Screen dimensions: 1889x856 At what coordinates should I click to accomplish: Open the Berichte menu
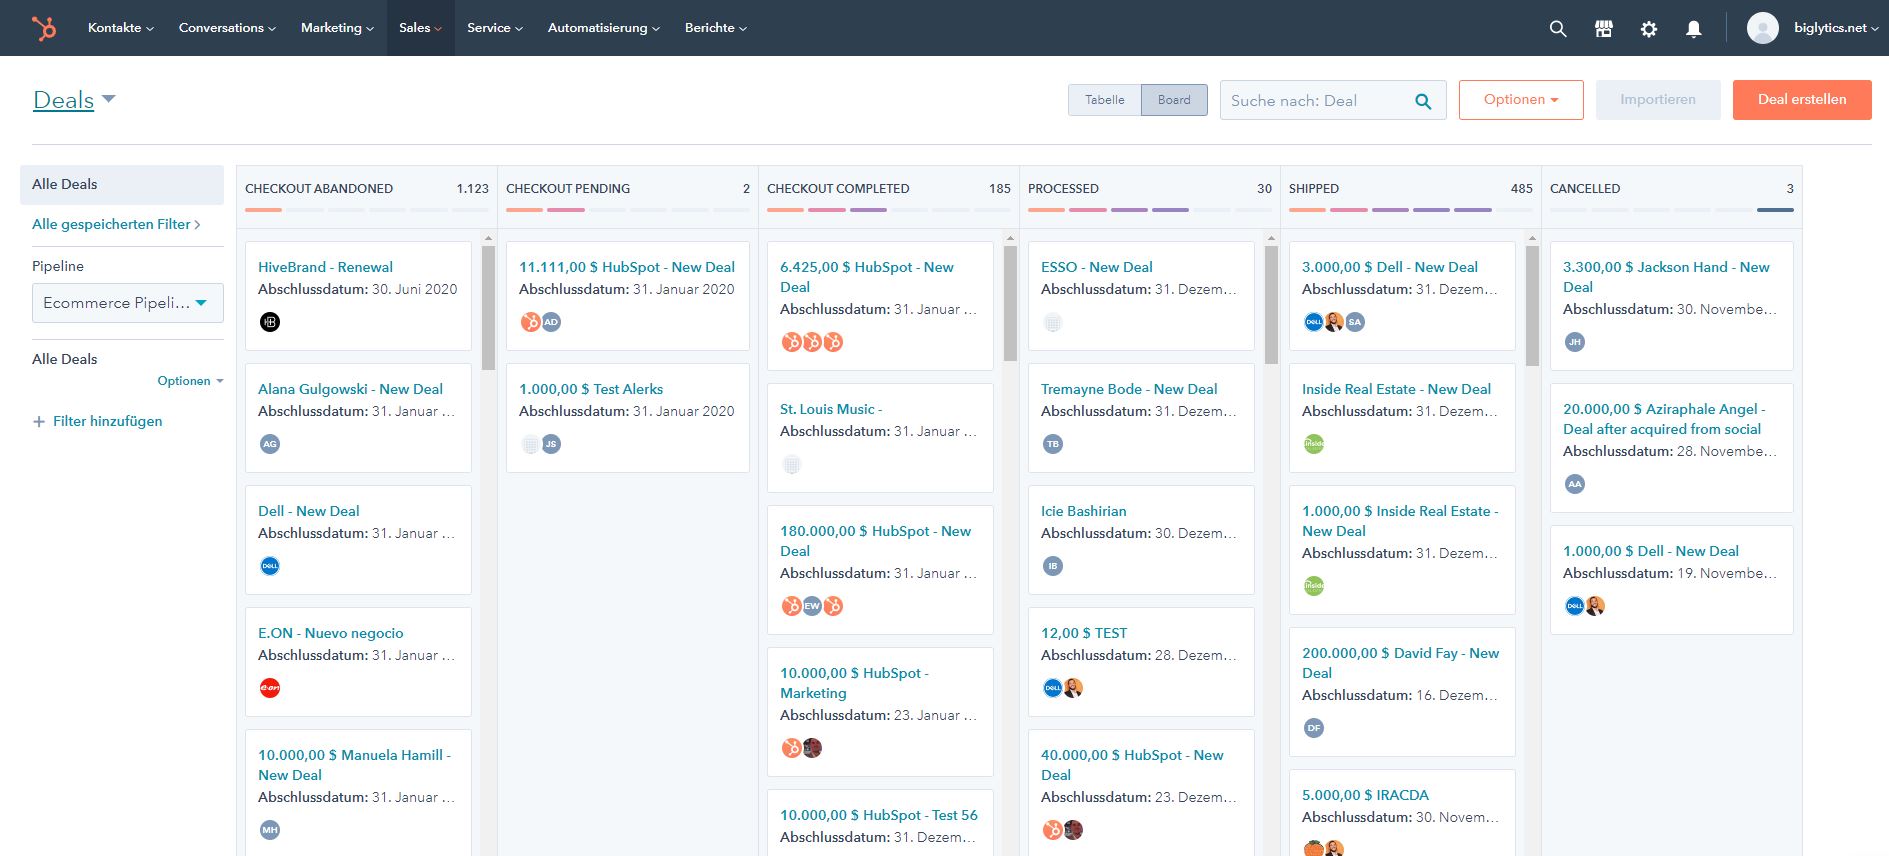pyautogui.click(x=715, y=28)
